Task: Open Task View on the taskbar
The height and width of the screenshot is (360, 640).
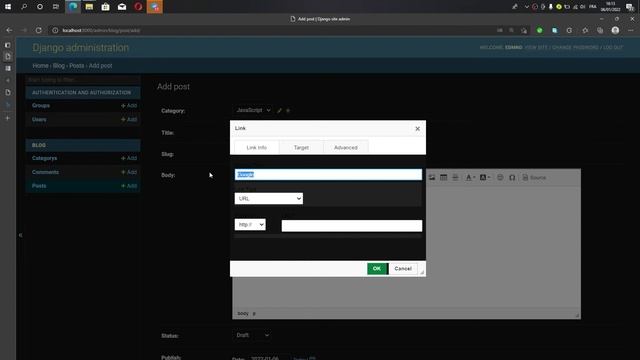Action: (x=56, y=7)
